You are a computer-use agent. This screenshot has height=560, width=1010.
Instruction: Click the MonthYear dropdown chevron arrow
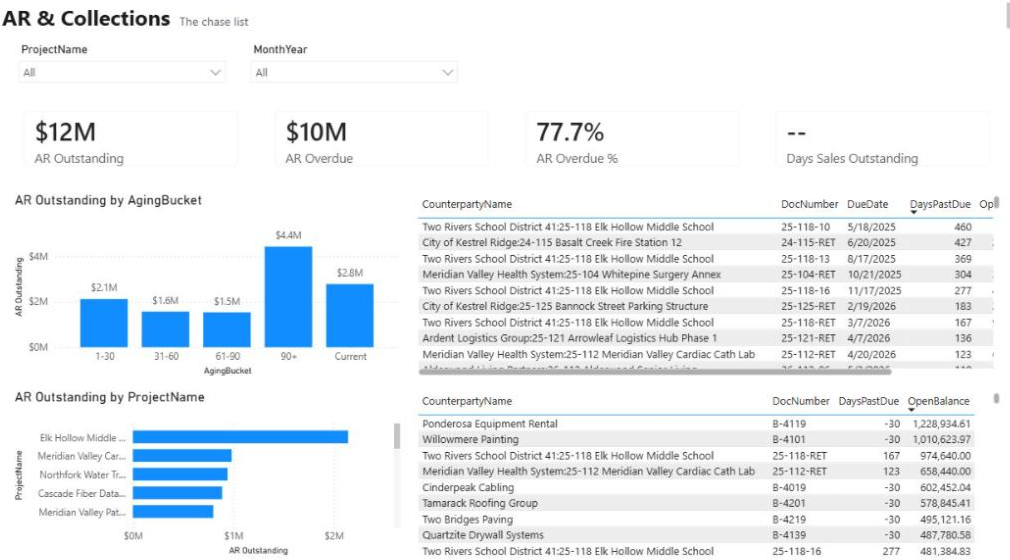447,72
